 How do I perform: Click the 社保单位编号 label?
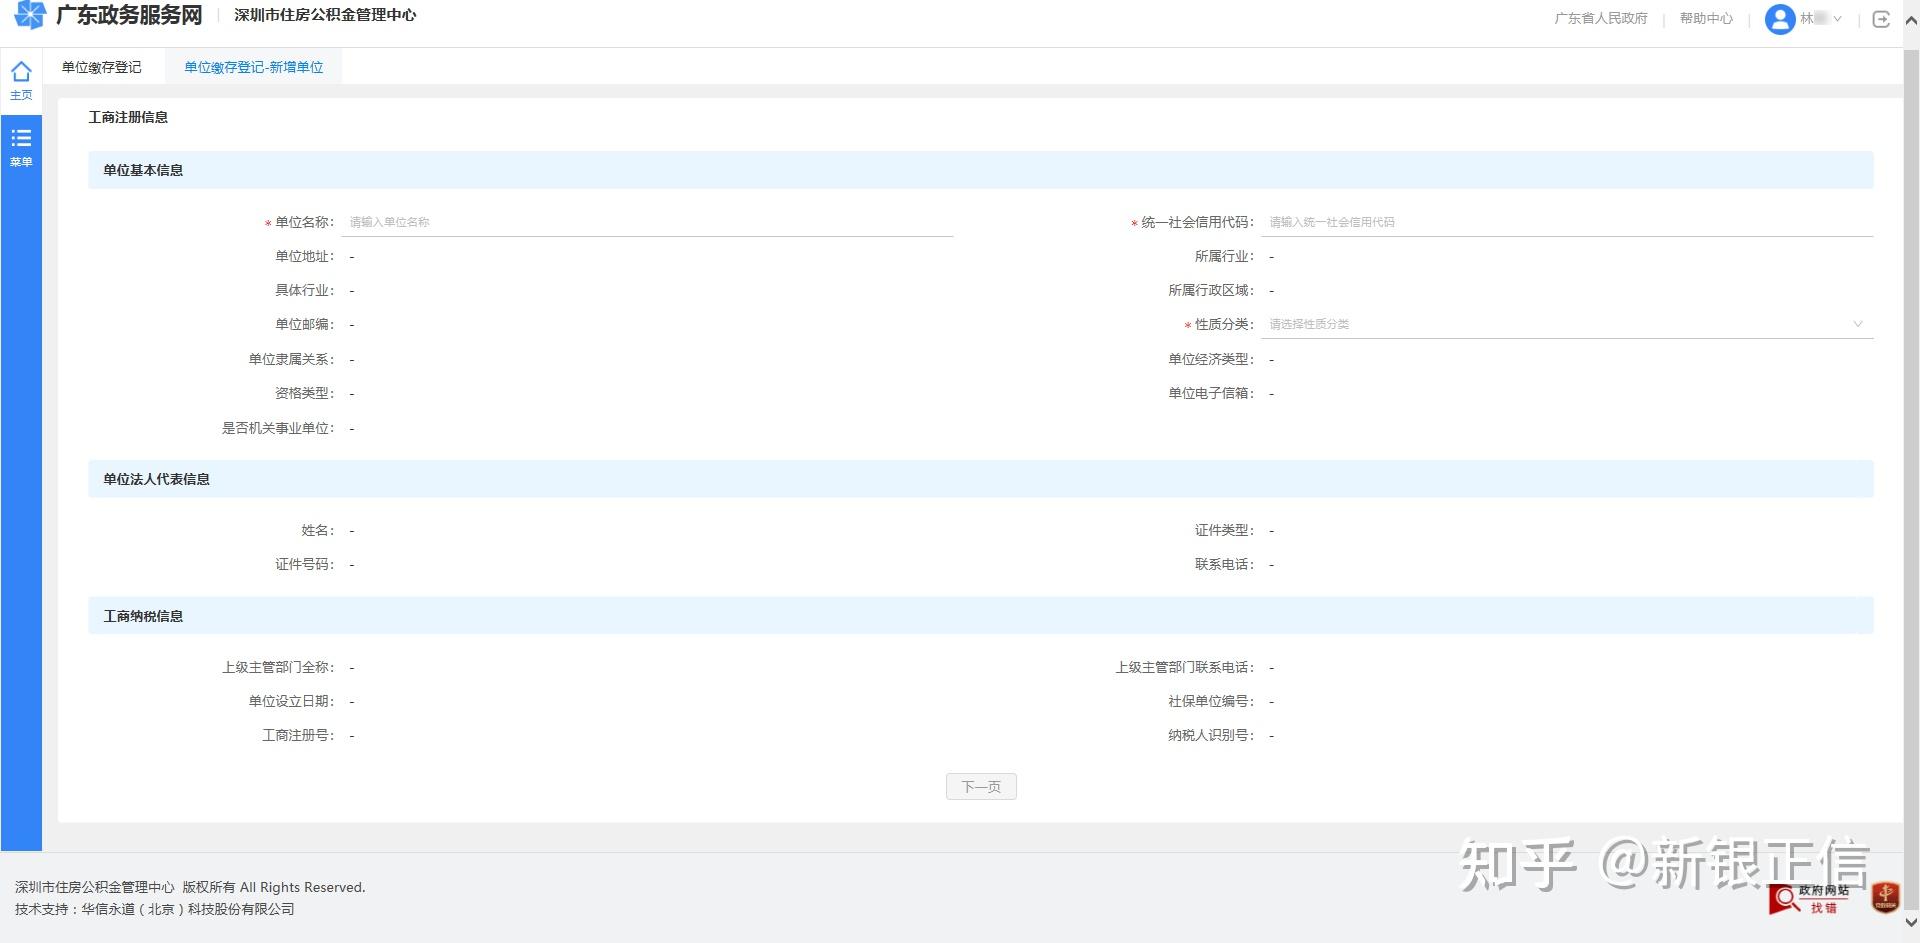click(x=1211, y=701)
